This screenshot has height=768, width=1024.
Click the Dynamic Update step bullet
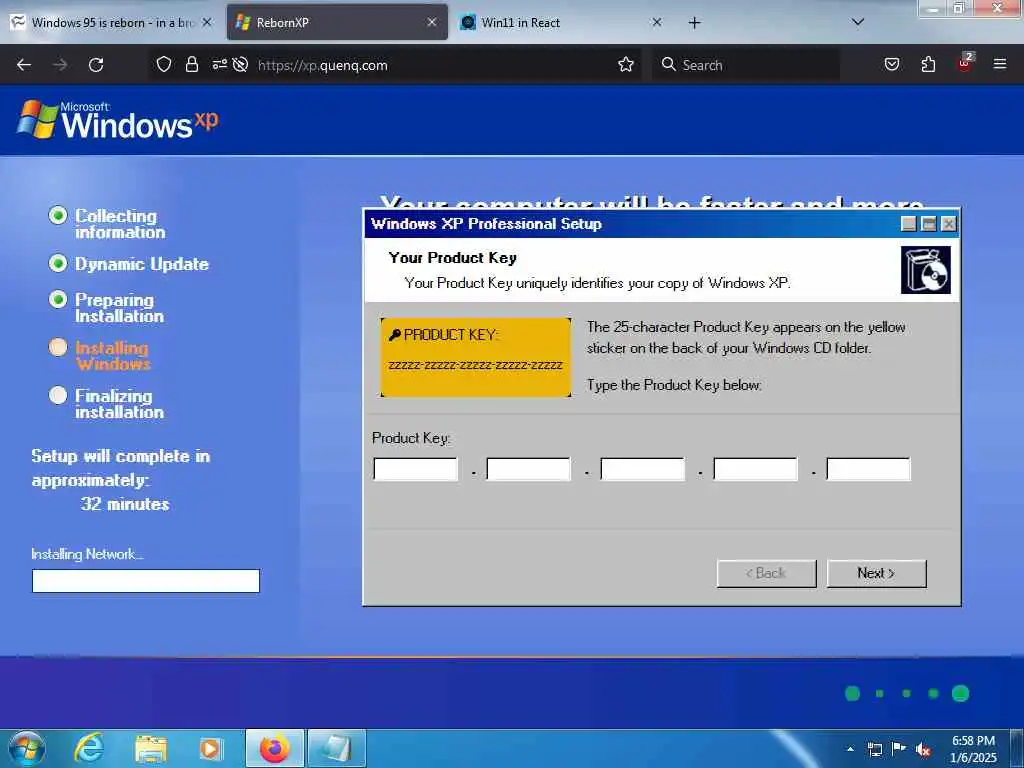point(58,263)
